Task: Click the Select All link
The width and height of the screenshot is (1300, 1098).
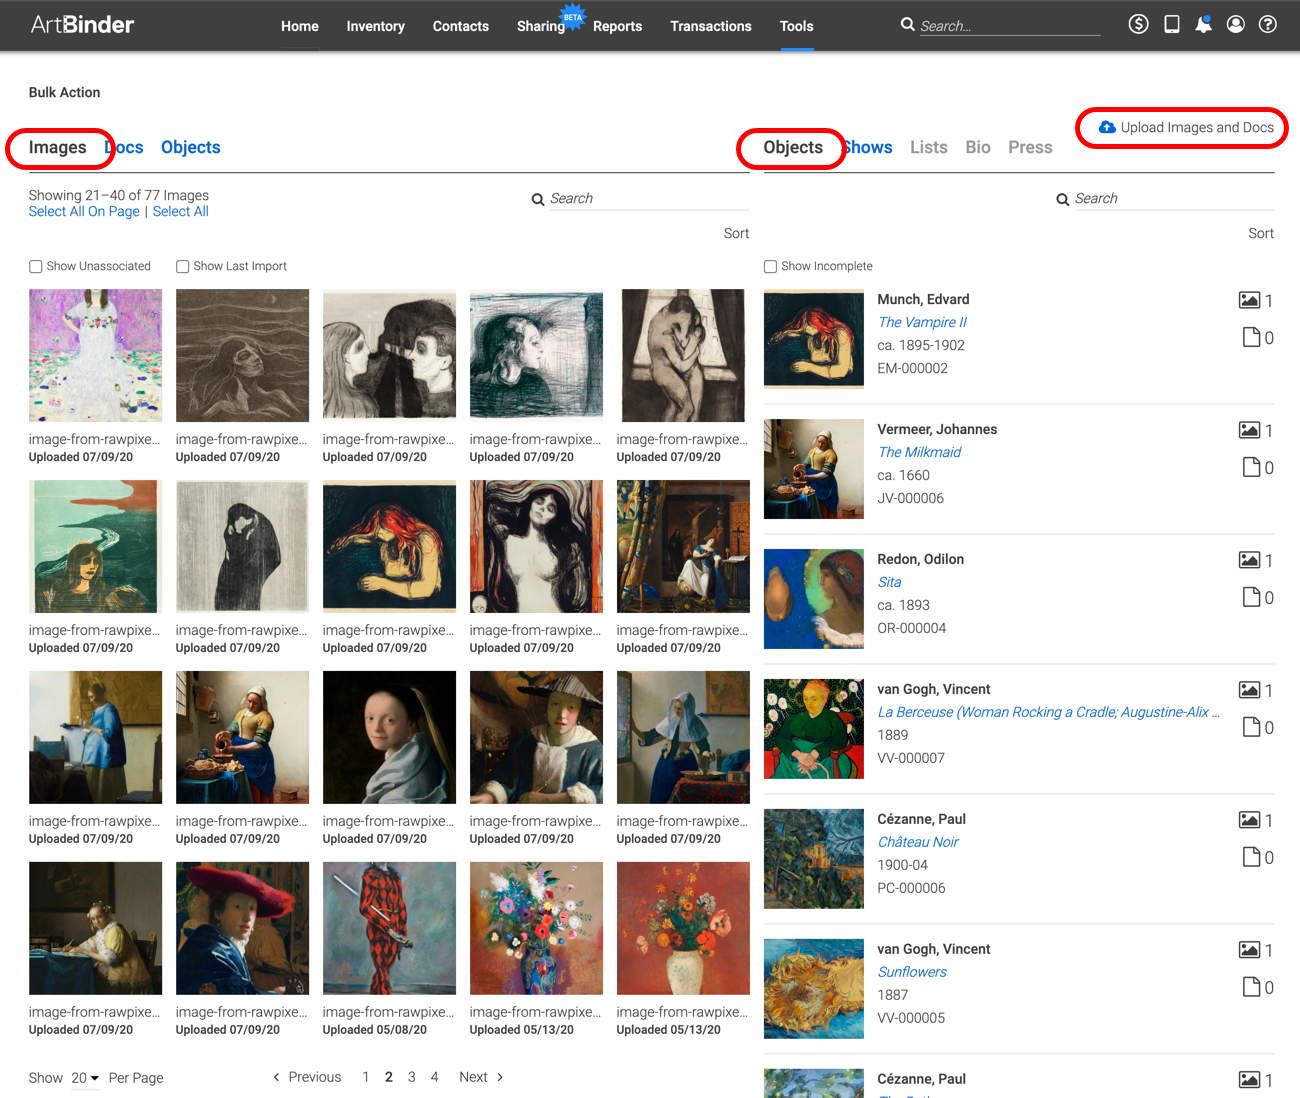Action: click(181, 211)
